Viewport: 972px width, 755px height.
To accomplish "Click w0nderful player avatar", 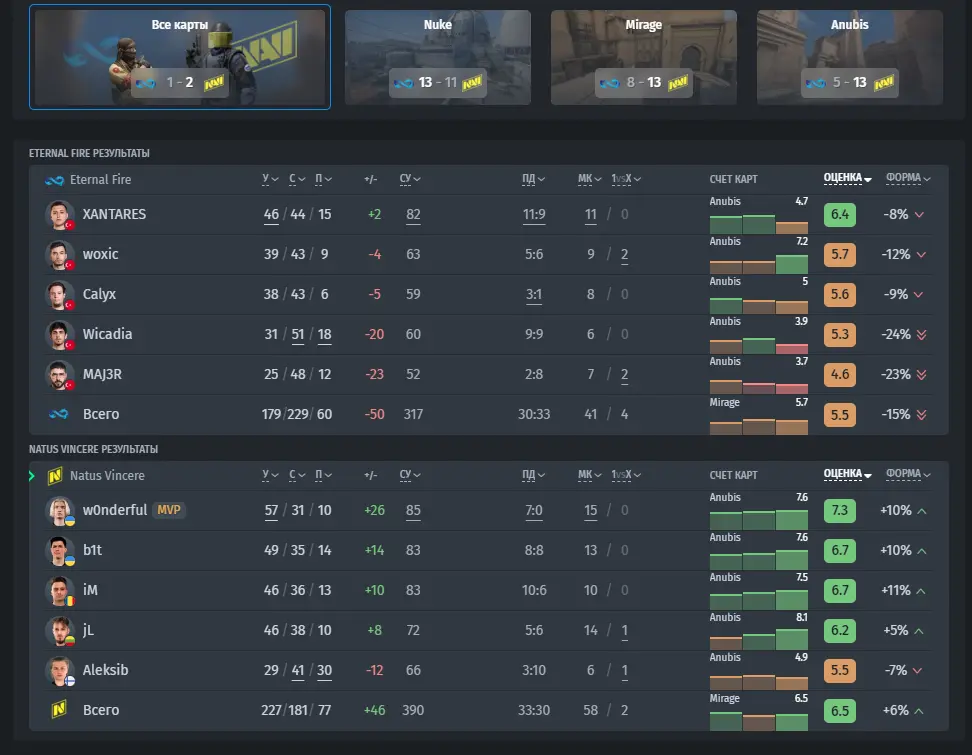I will (60, 511).
